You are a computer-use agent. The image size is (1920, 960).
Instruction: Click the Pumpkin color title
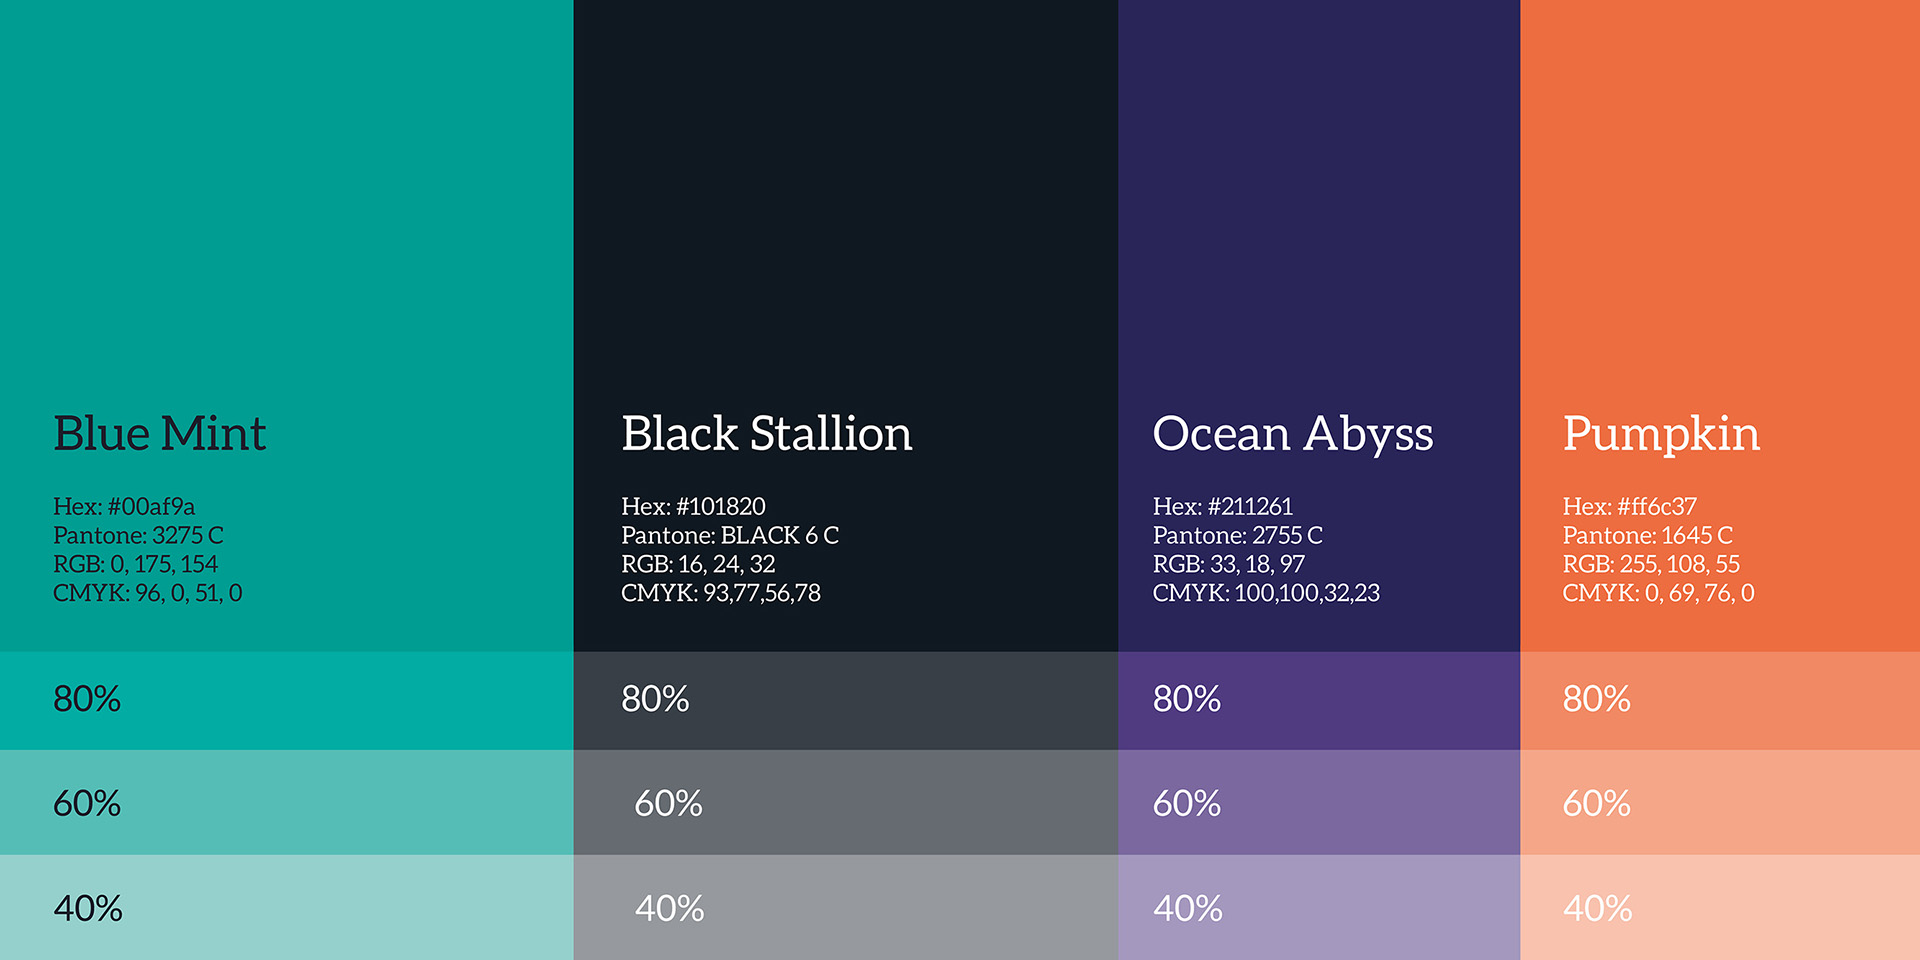(1661, 435)
